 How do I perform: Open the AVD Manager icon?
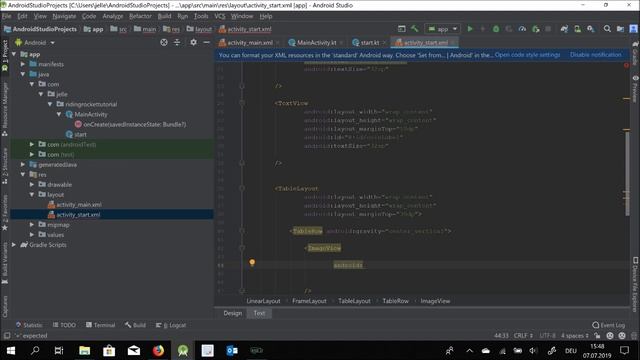click(x=577, y=29)
